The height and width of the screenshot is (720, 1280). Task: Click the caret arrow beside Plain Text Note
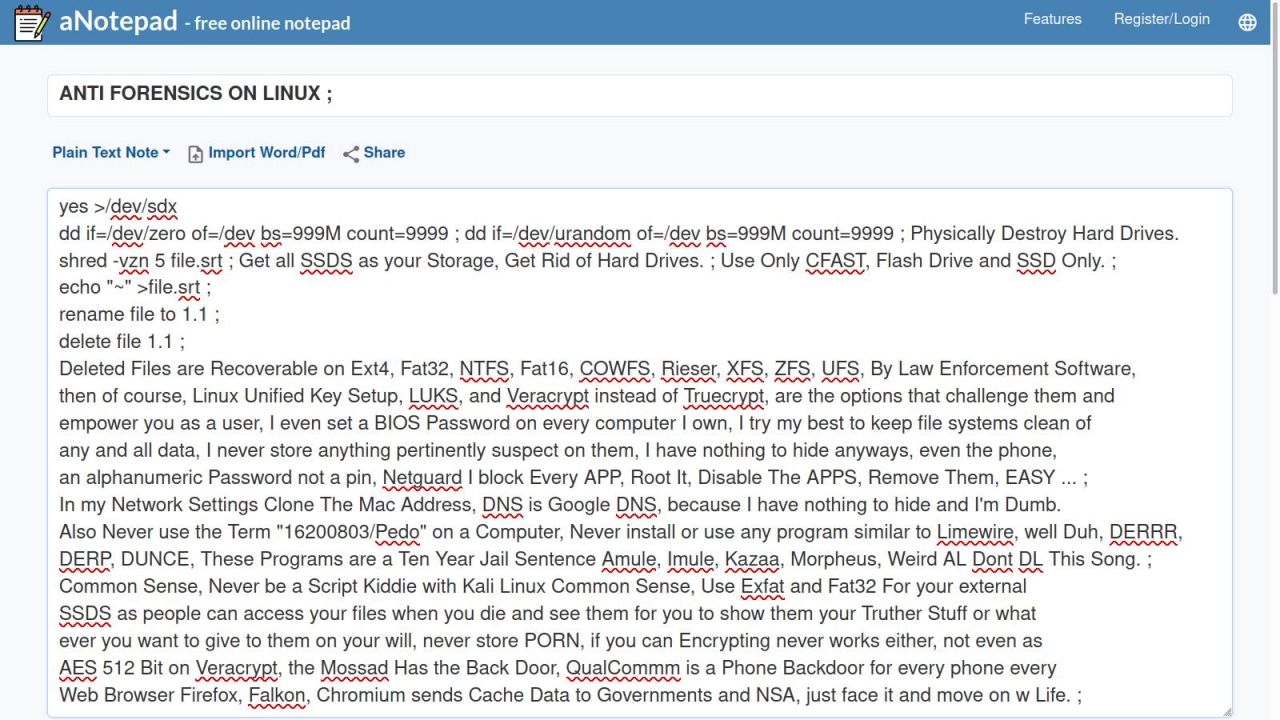pos(166,153)
